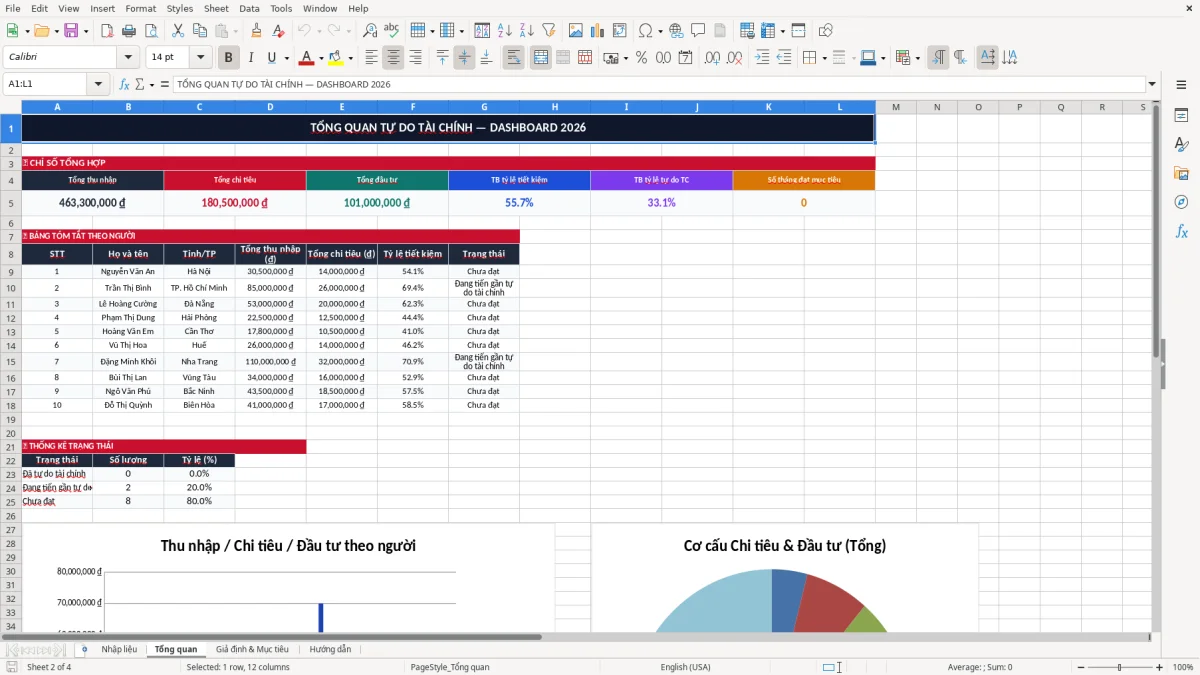Toggle Bold formatting
Screen dimensions: 1200x675
[x=228, y=57]
